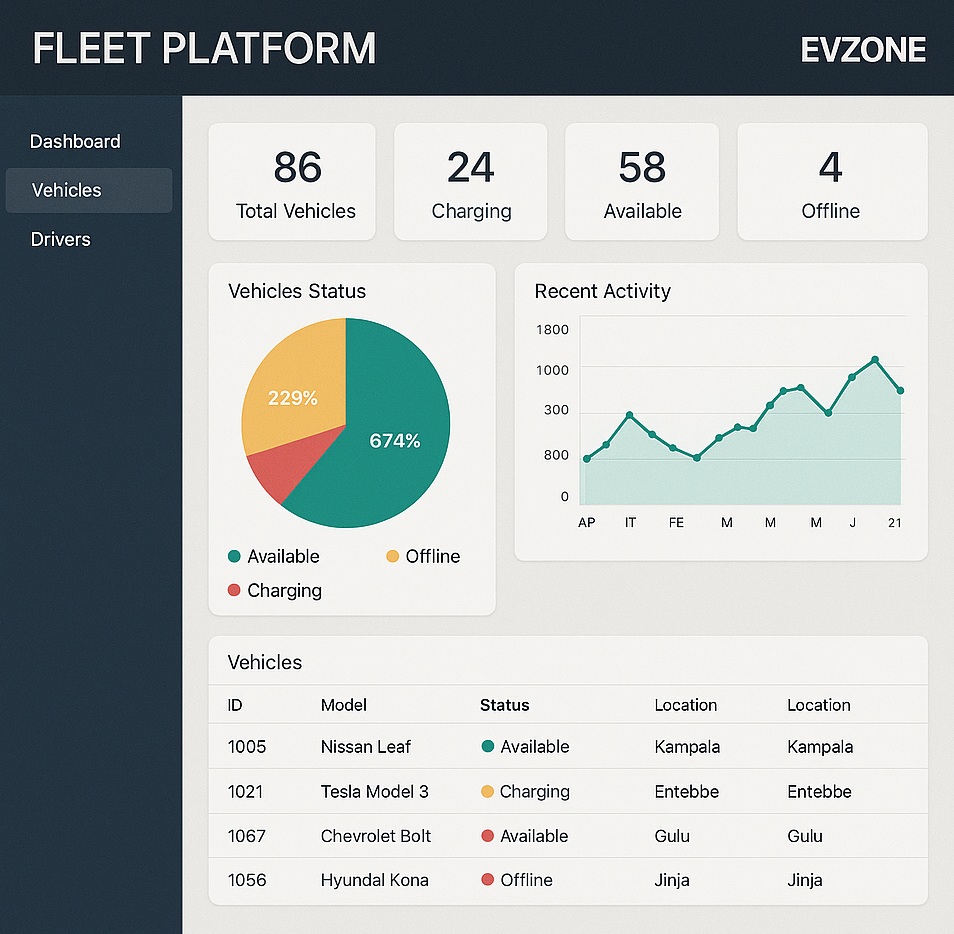Open the Offline count card
The image size is (954, 934).
coord(831,182)
